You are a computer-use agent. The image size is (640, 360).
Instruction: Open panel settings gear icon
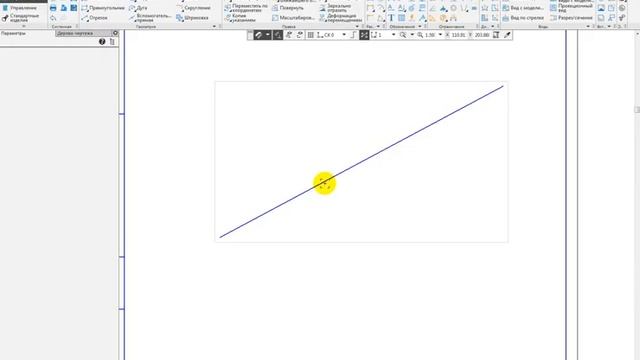(x=115, y=33)
